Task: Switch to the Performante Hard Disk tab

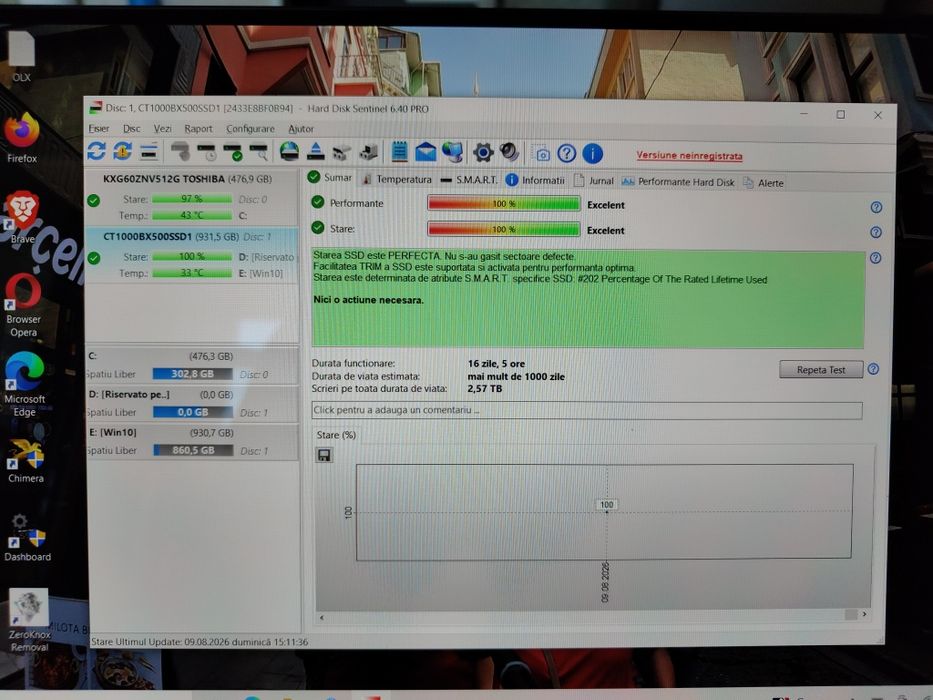Action: (678, 182)
